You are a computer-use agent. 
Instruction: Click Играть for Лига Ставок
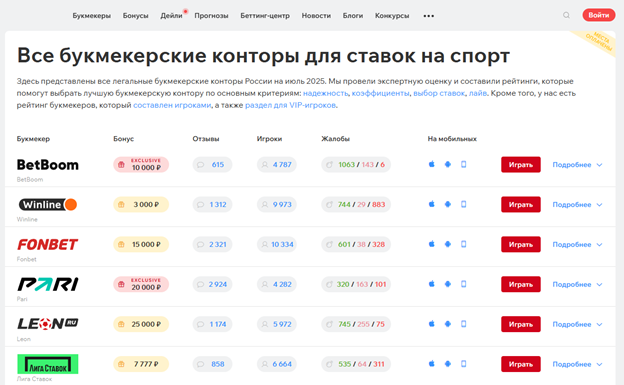click(521, 364)
